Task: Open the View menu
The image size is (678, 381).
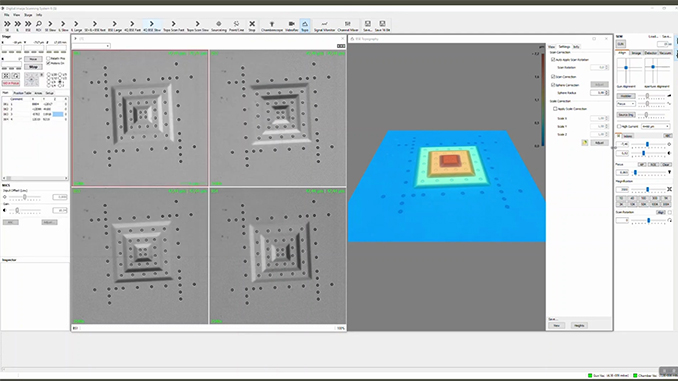Action: click(x=16, y=15)
